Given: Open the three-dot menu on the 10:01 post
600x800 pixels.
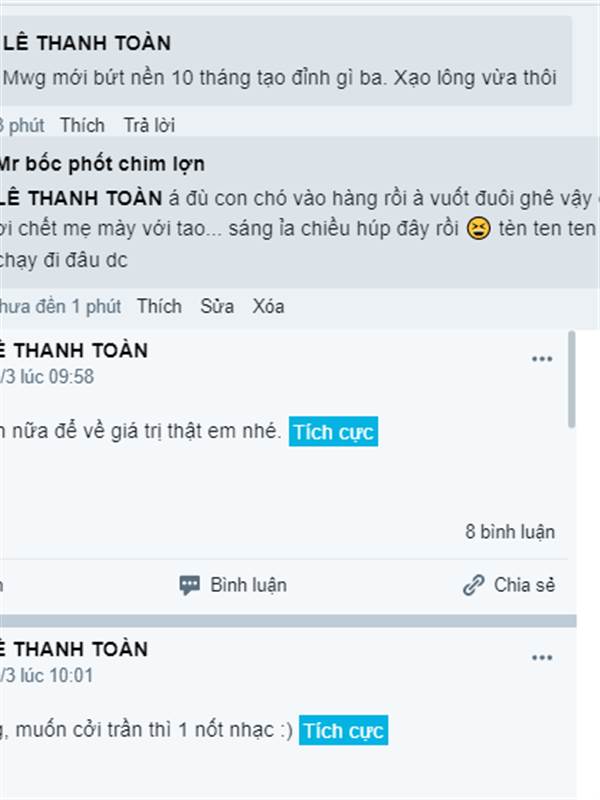Looking at the screenshot, I should point(542,657).
